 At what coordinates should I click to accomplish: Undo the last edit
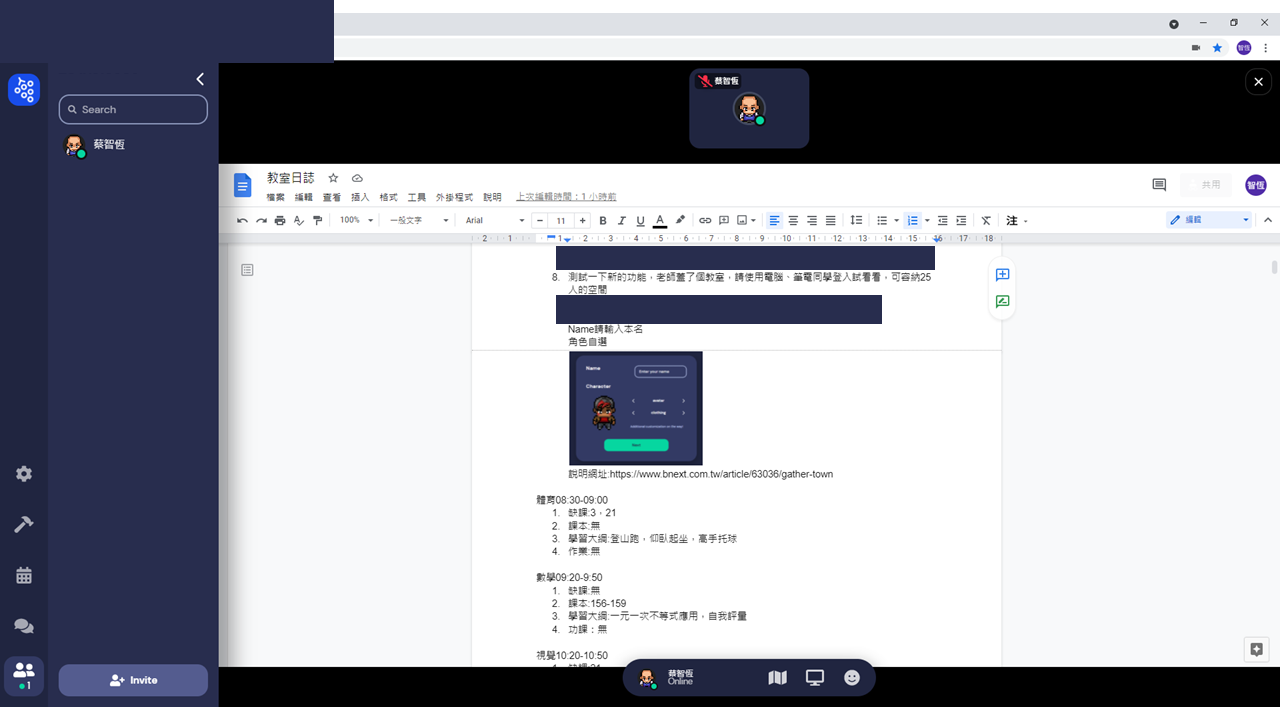[x=242, y=220]
